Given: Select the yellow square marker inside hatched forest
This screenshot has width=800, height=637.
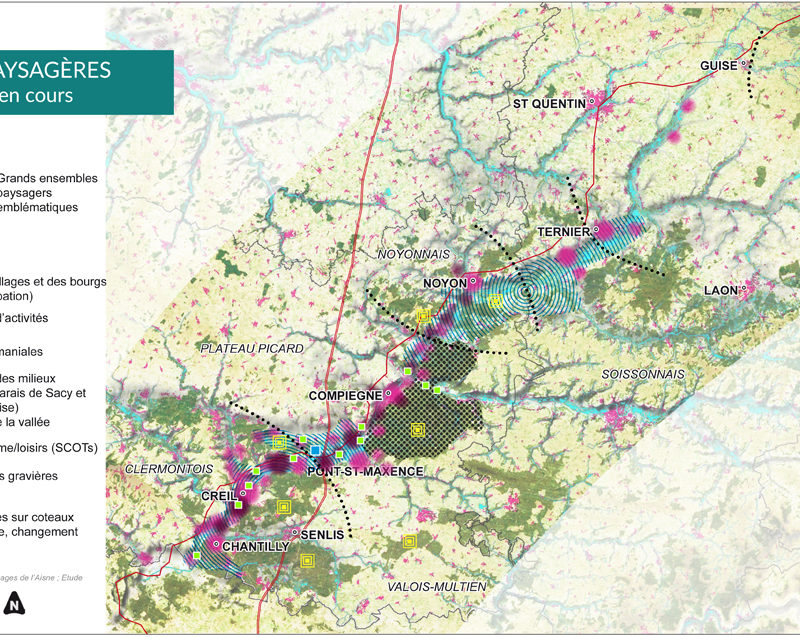Looking at the screenshot, I should click(x=418, y=430).
